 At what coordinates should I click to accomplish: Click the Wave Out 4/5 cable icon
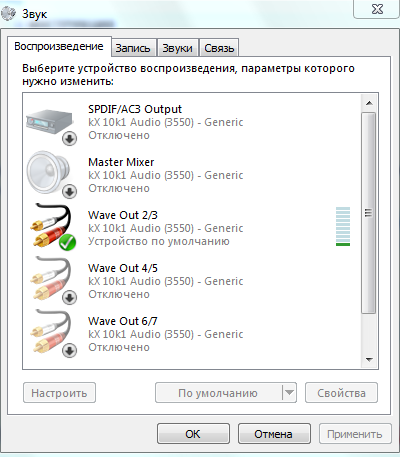[51, 278]
